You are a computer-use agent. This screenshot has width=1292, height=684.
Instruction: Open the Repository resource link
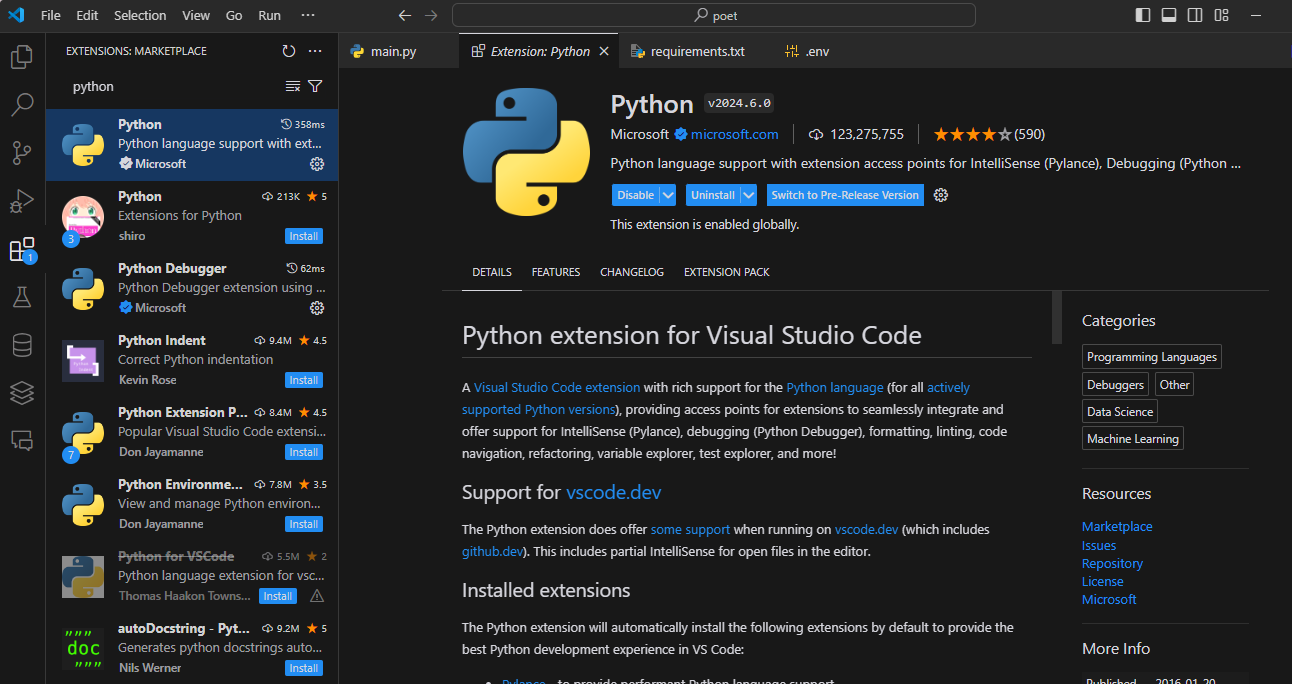coord(1112,563)
